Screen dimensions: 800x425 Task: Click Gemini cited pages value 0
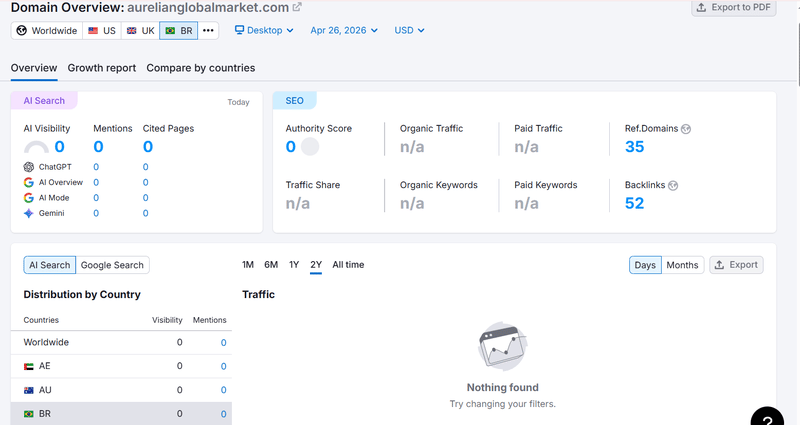coord(145,213)
